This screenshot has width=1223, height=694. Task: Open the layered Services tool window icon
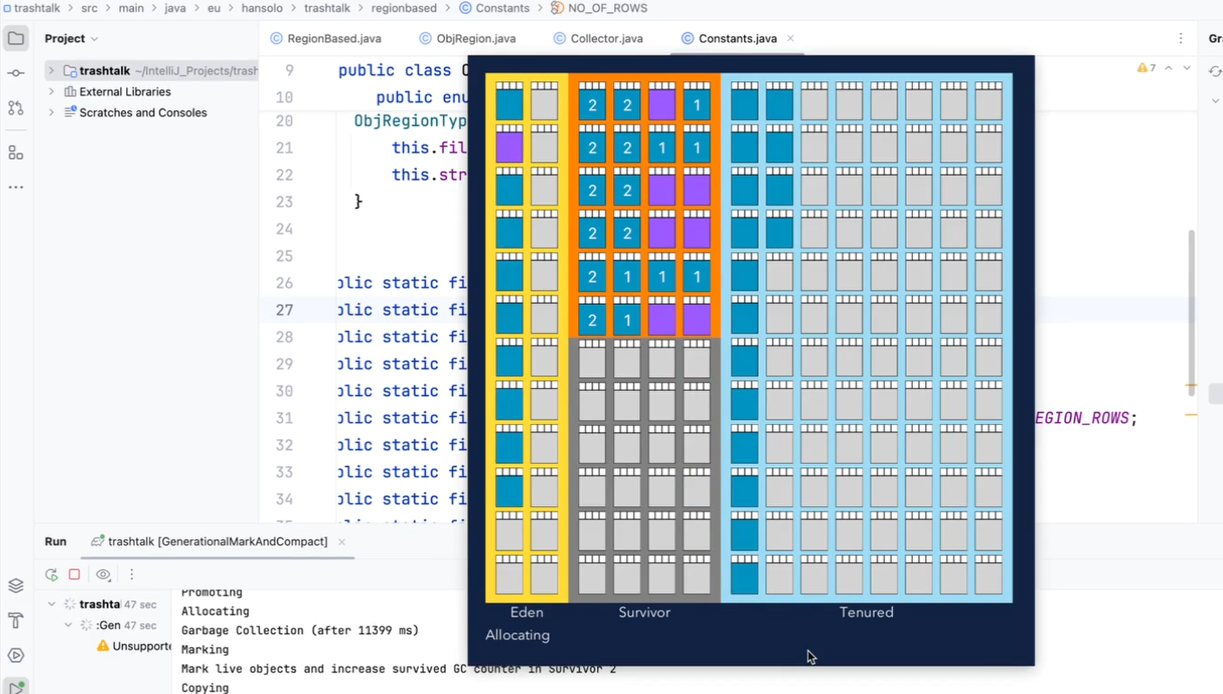point(16,586)
